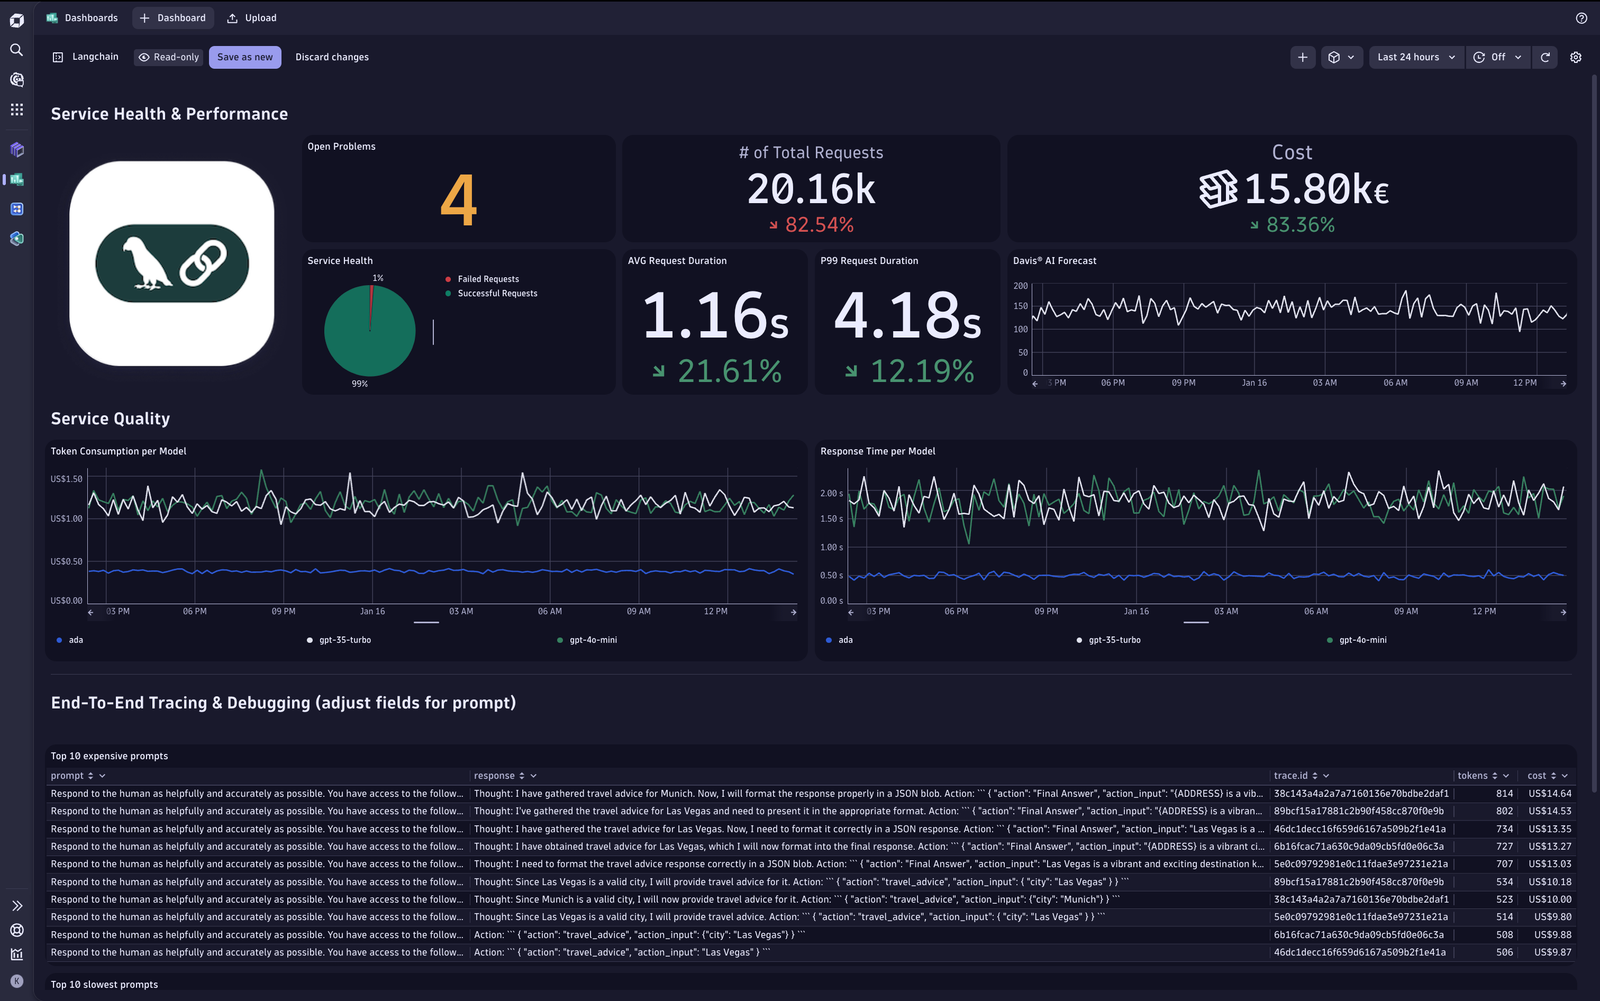Sort the table by response column
The image size is (1600, 1001).
point(522,776)
